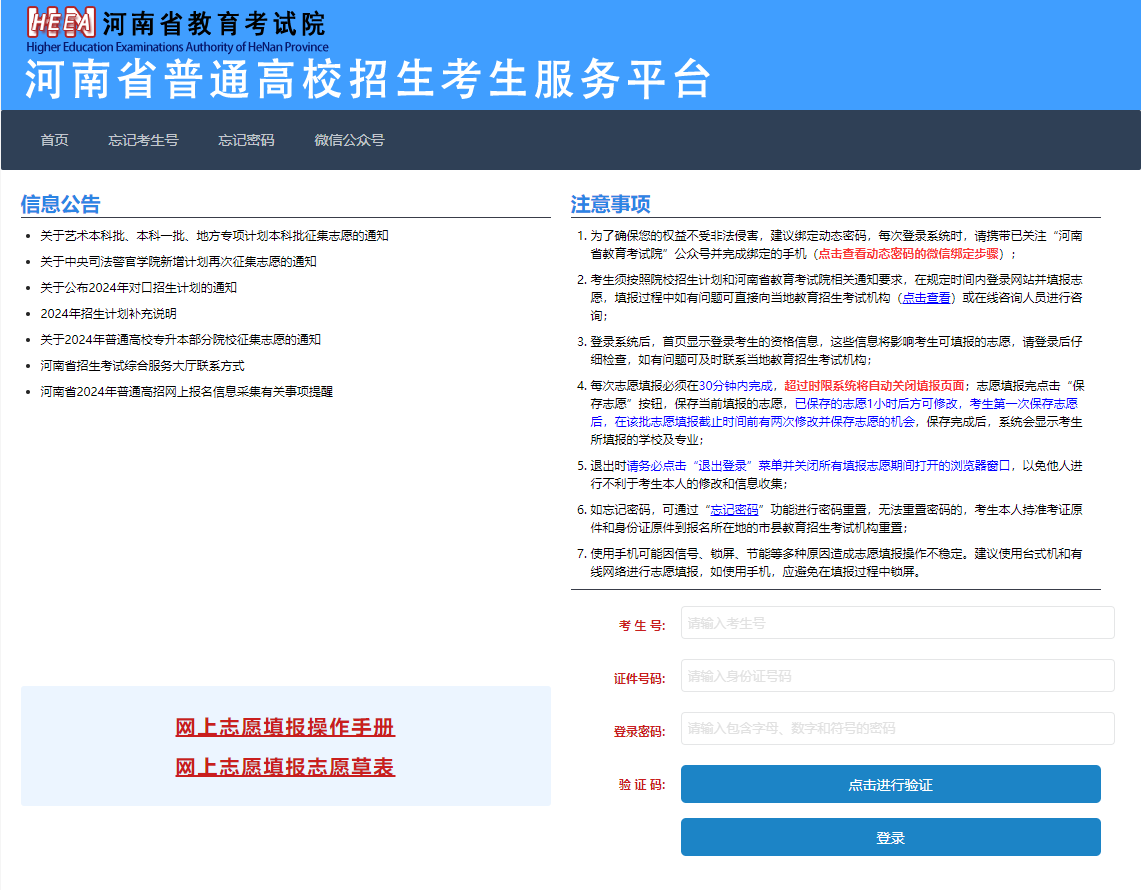Open the 微信公众号 navigation item

point(349,140)
